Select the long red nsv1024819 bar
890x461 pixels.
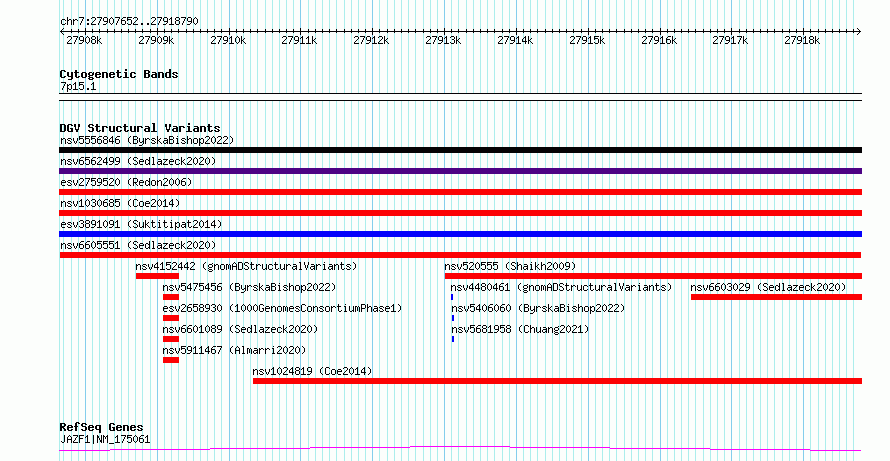tap(557, 381)
